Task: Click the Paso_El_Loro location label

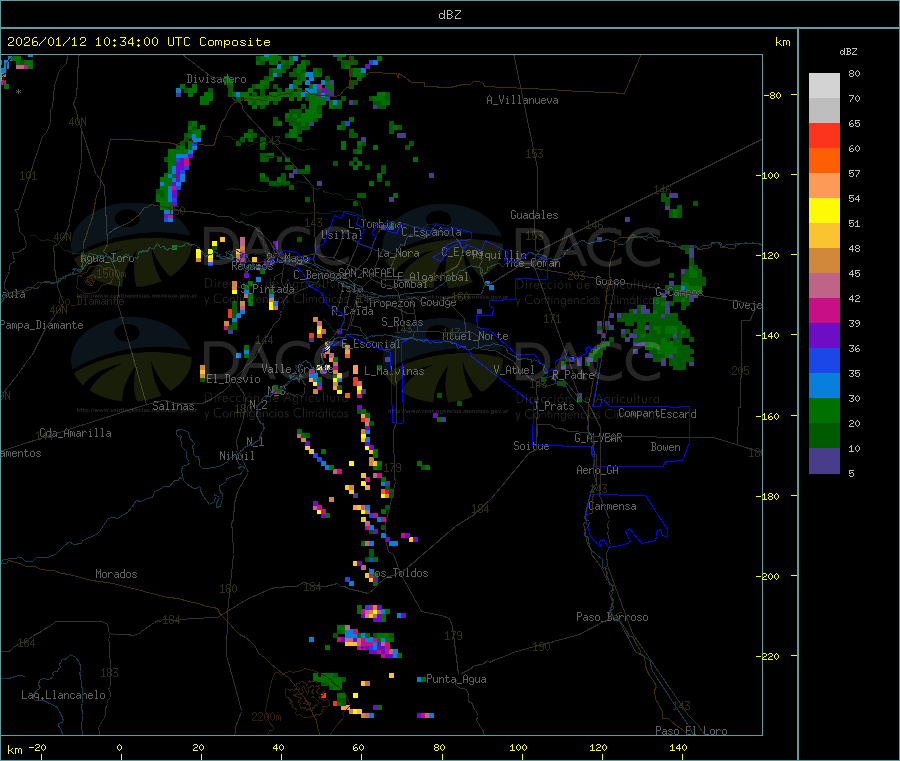Action: 692,731
